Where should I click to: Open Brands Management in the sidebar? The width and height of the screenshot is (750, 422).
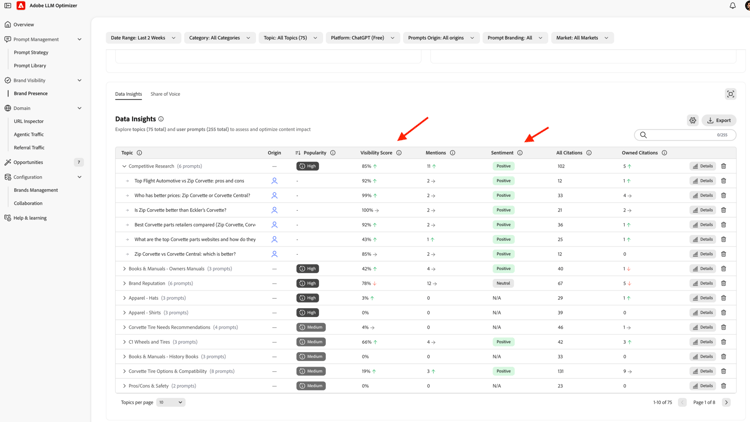pos(36,190)
